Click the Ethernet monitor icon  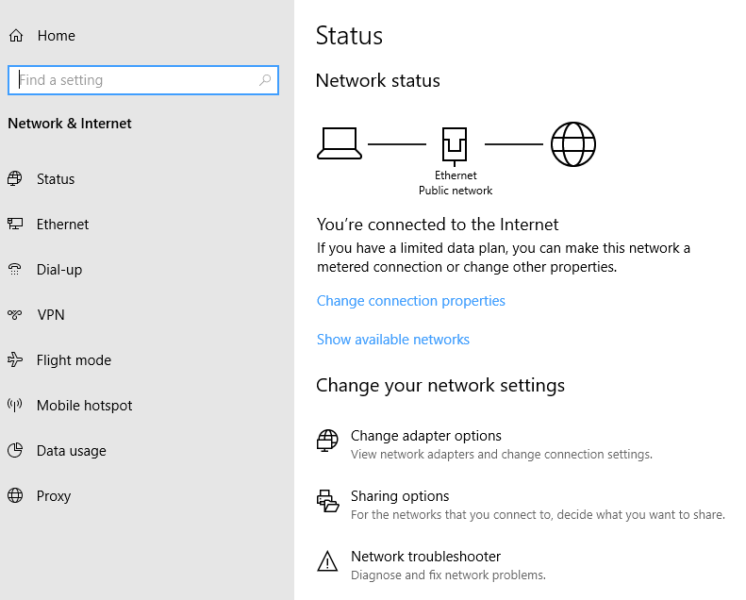(x=15, y=224)
